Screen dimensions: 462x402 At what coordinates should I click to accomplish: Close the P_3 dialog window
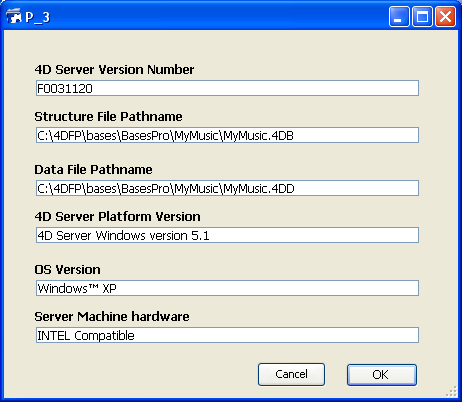coord(446,16)
